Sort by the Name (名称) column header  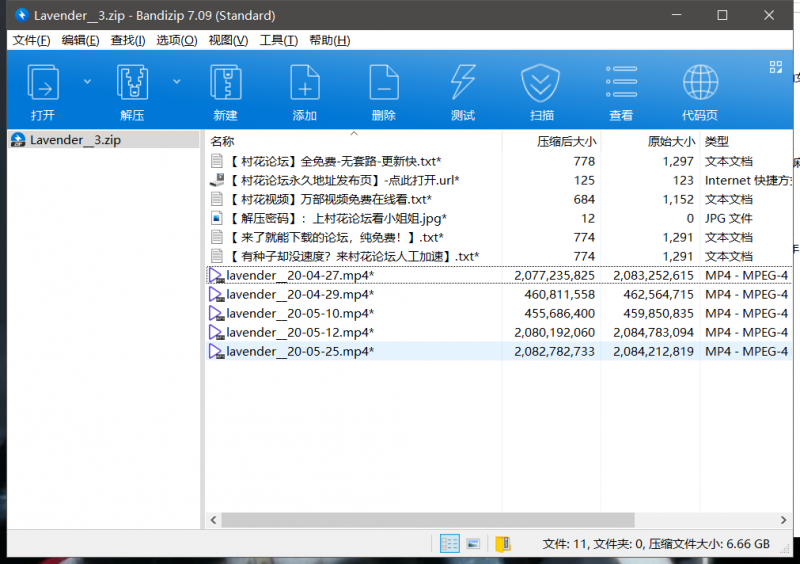tap(223, 141)
